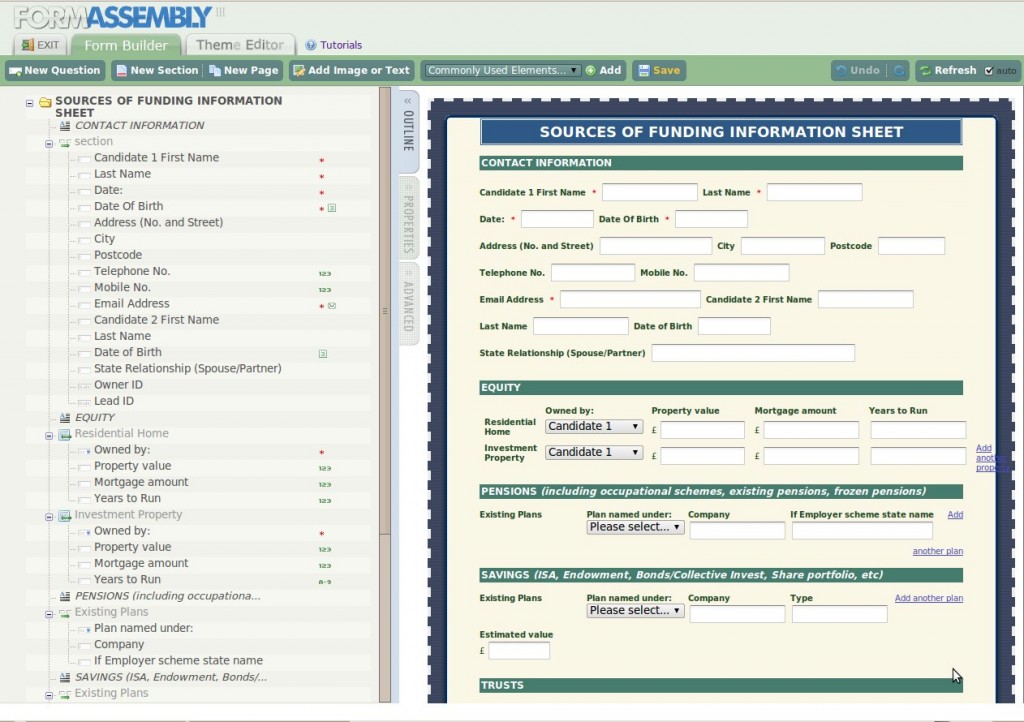
Task: Click the Pensions heading icon in outline
Action: [65, 596]
